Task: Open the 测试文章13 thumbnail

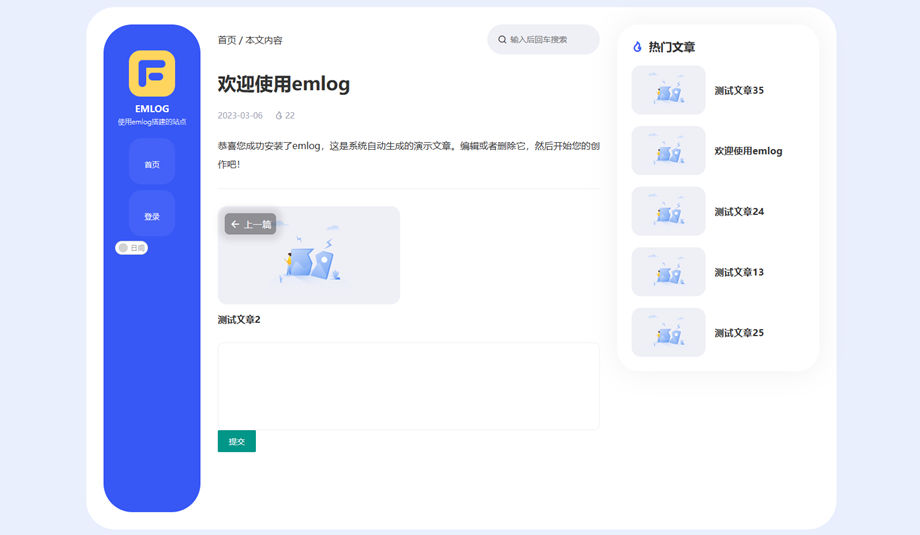Action: pyautogui.click(x=668, y=272)
